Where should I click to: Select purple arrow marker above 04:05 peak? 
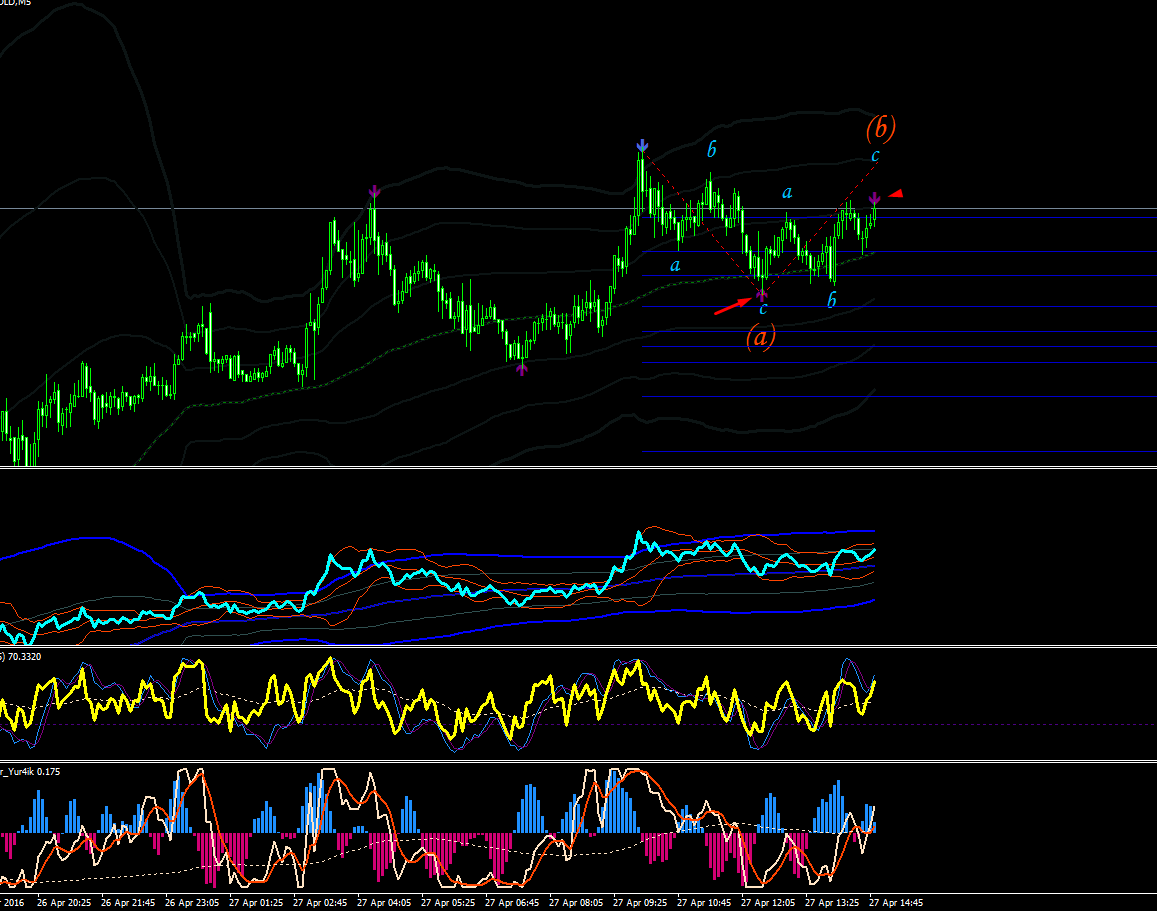point(374,192)
